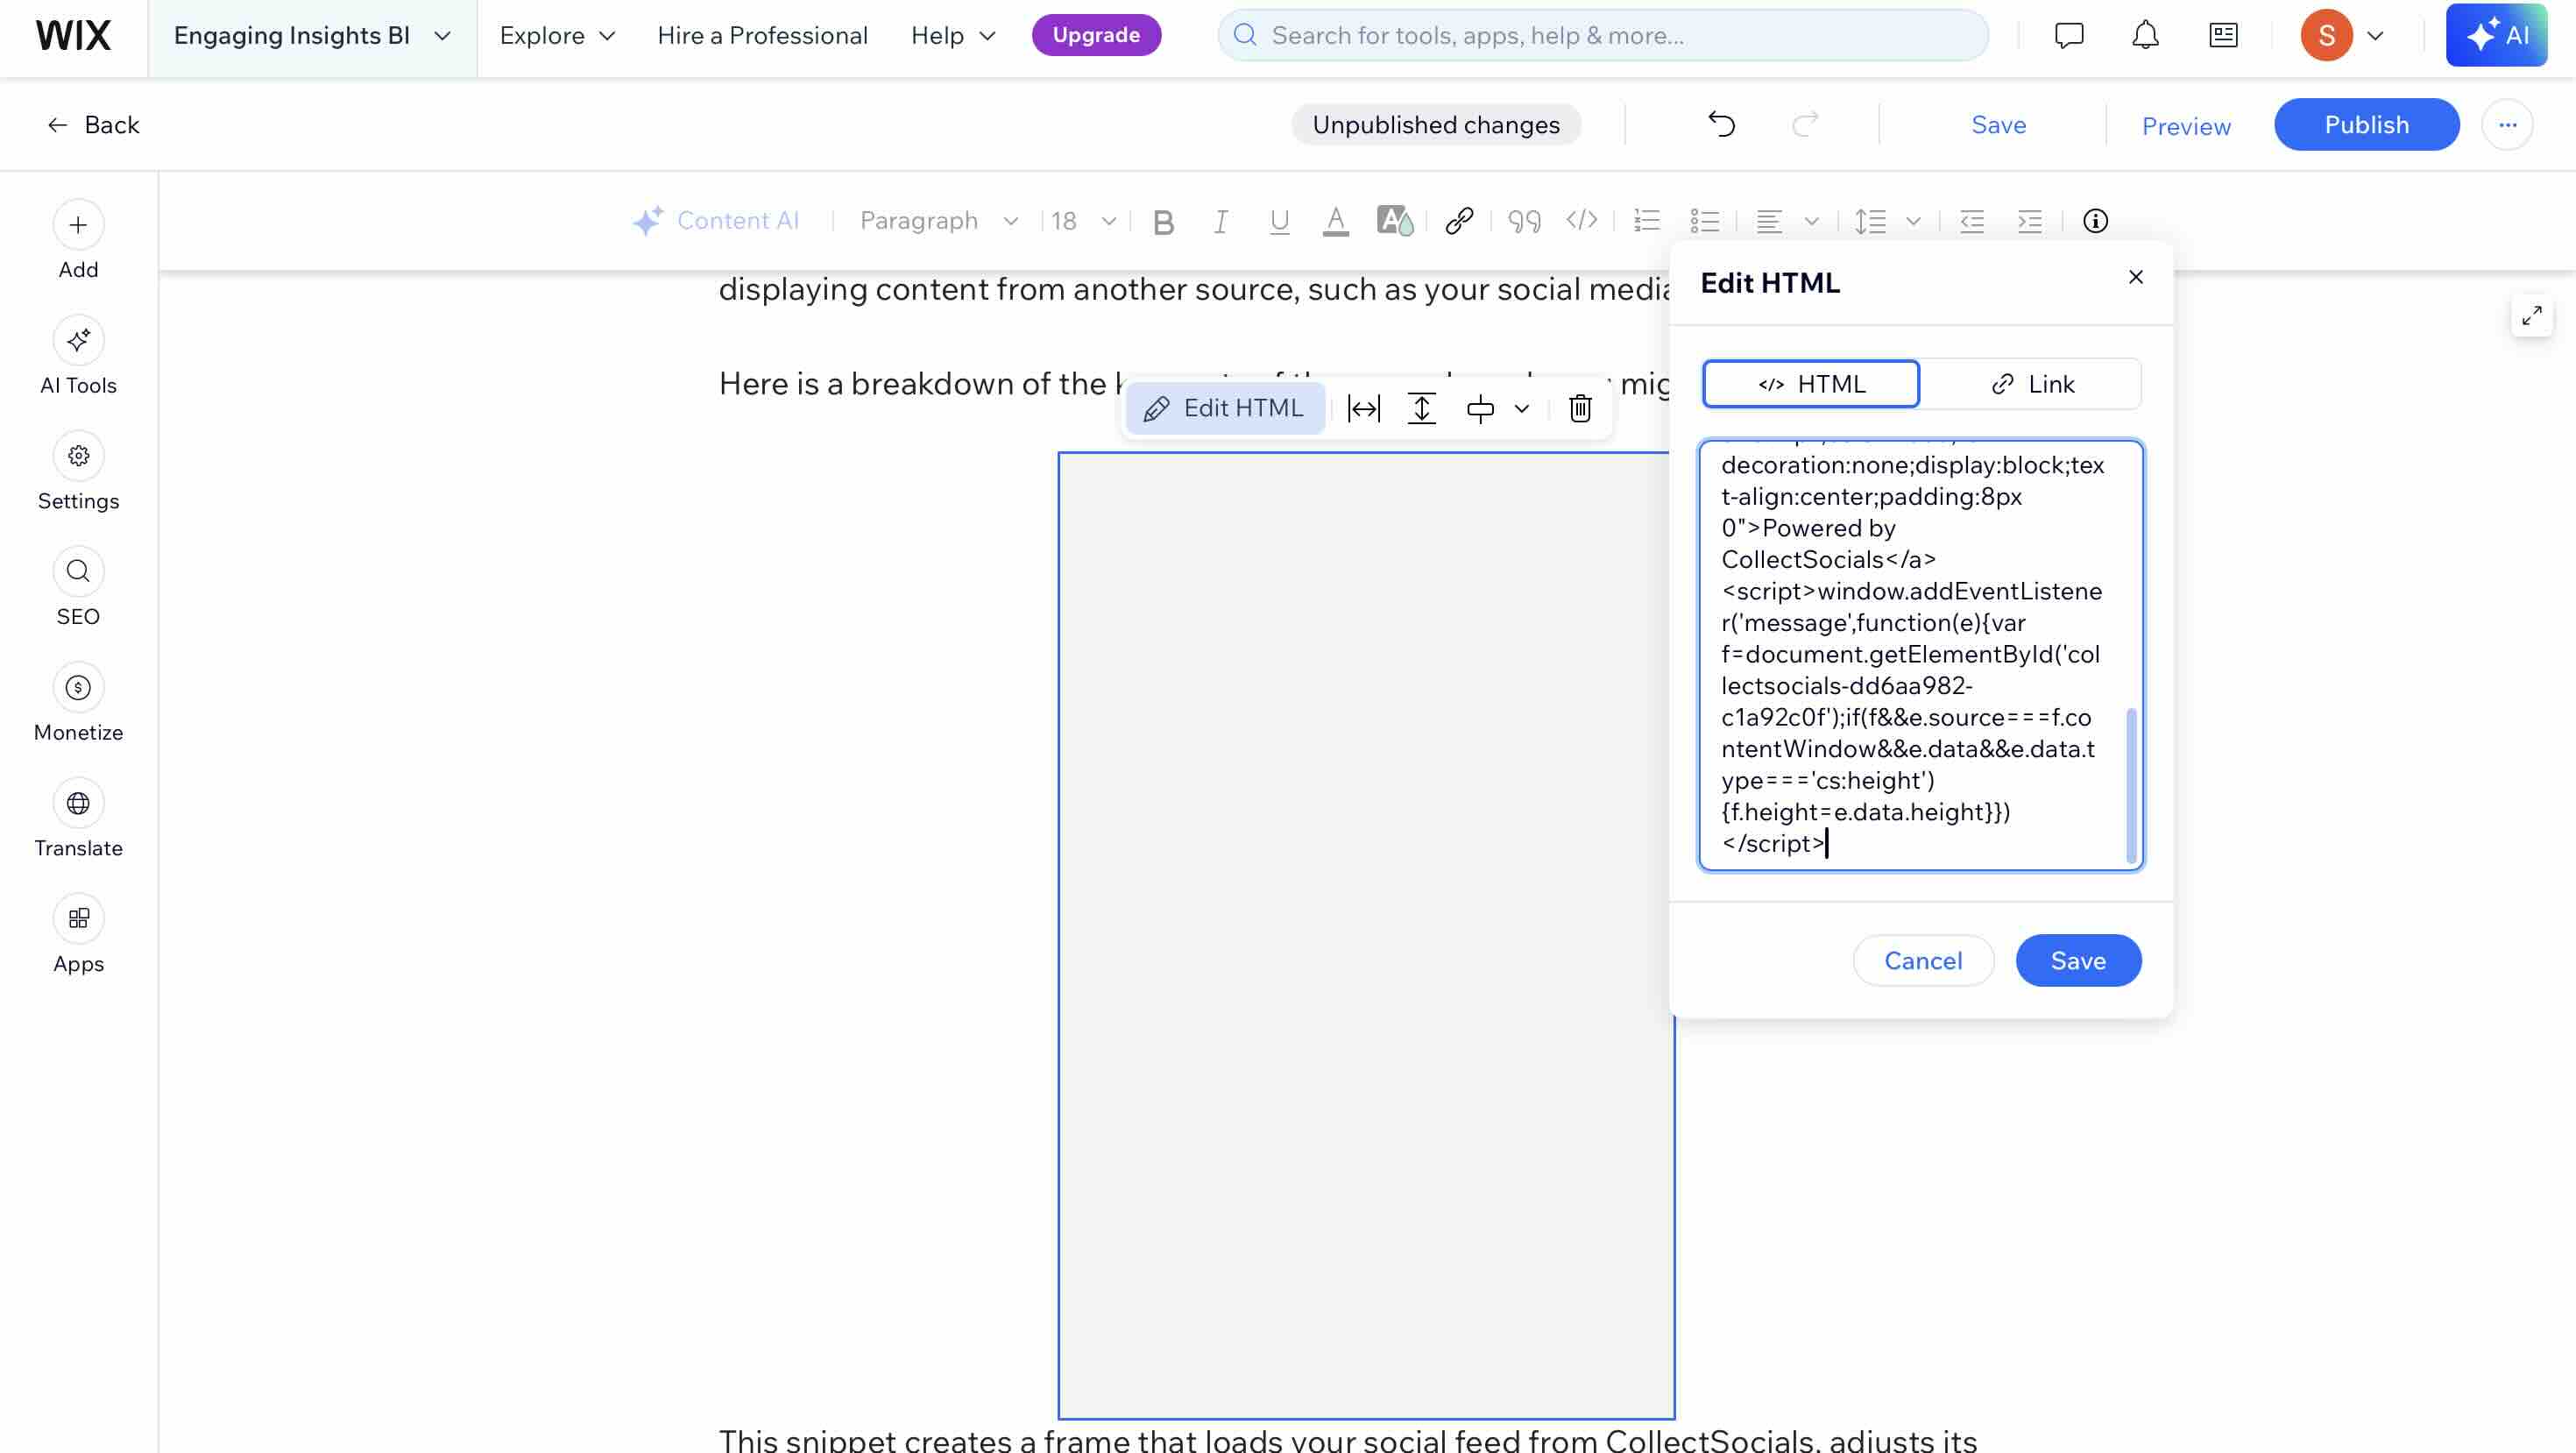Open the text highlight color picker
This screenshot has width=2576, height=1453.
(1394, 221)
